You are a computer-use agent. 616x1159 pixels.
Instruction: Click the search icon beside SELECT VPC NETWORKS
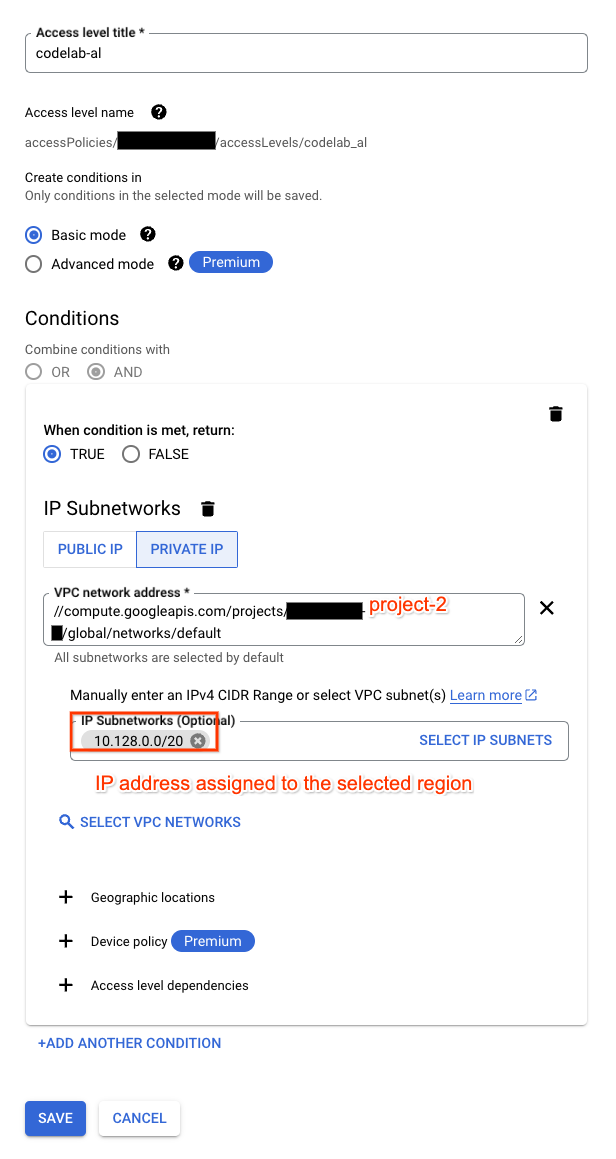point(65,821)
